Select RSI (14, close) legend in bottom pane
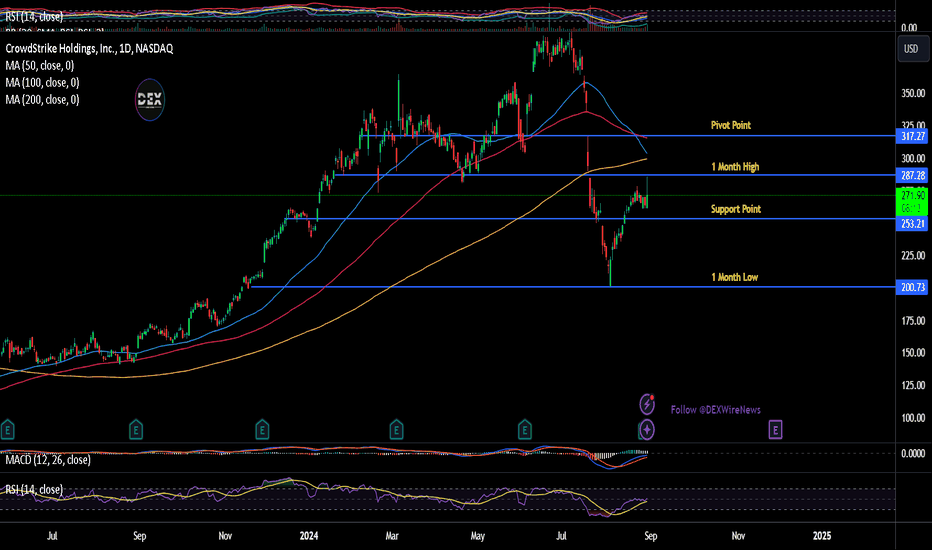Screen dimensions: 932x550 pyautogui.click(x=34, y=489)
